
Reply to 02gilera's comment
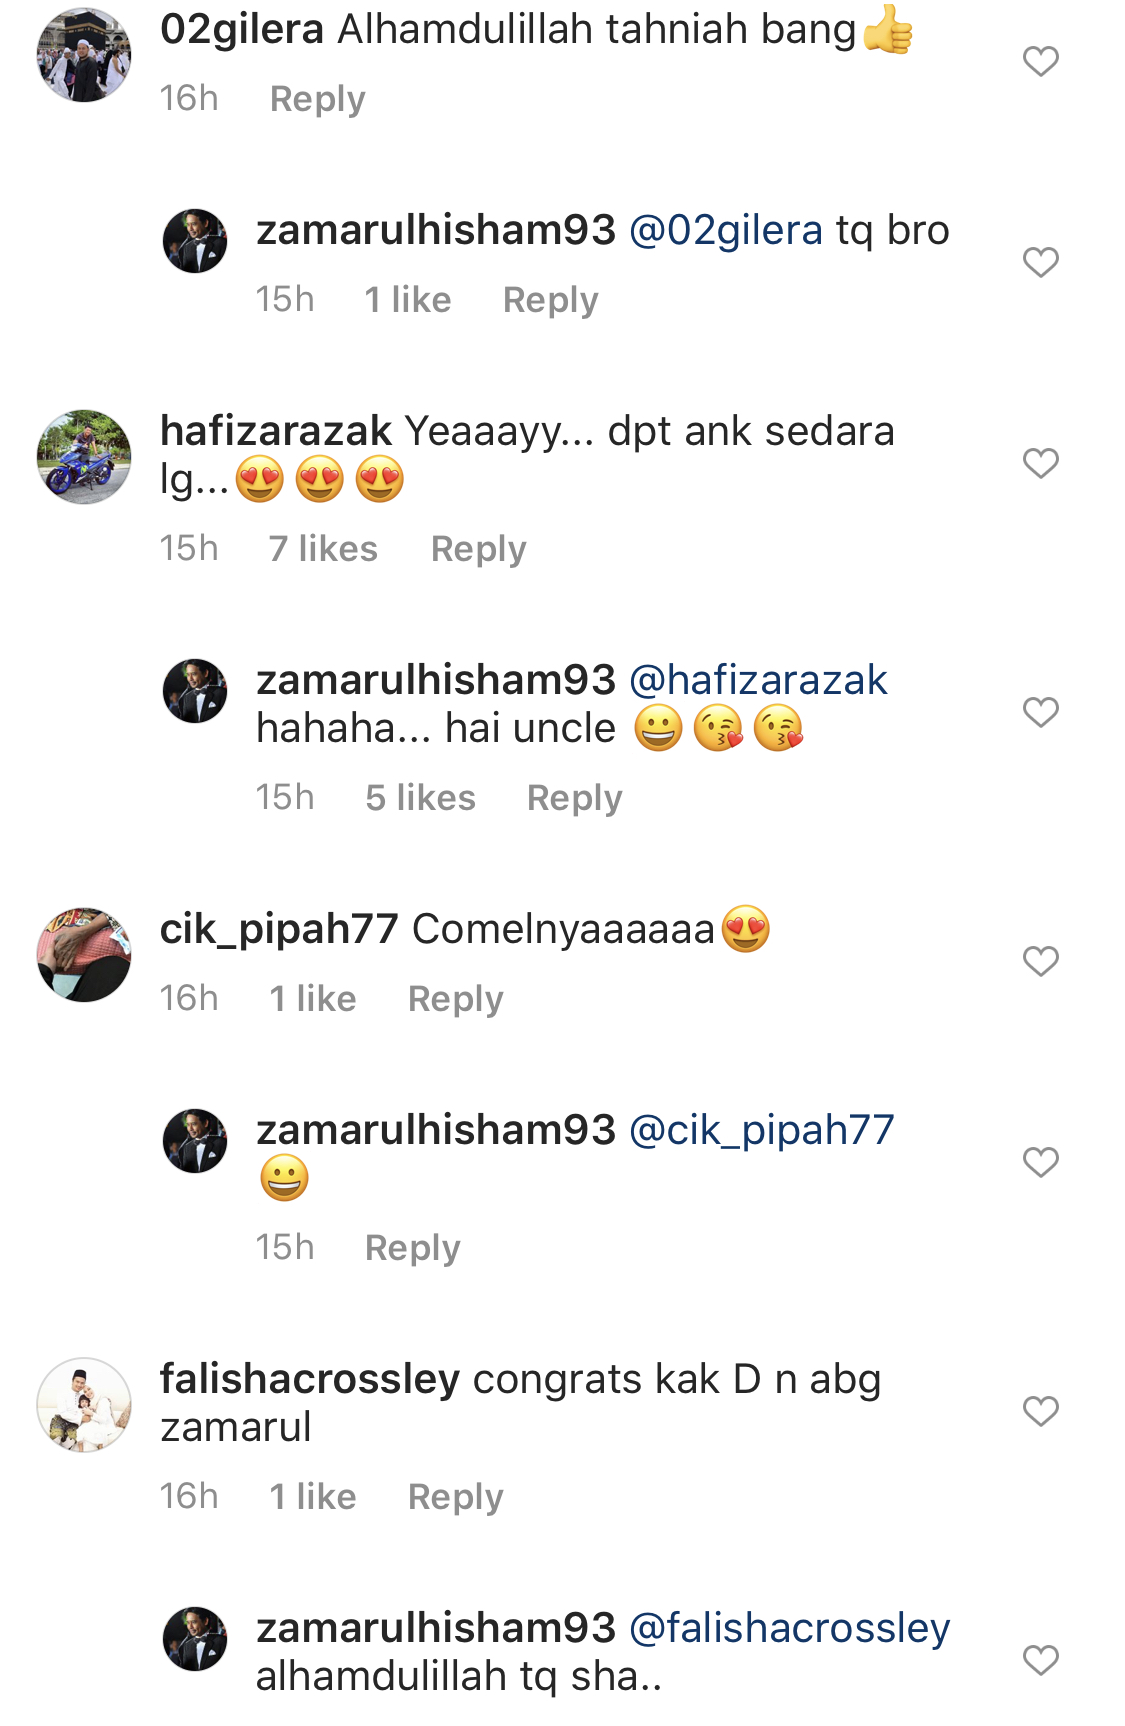(318, 99)
